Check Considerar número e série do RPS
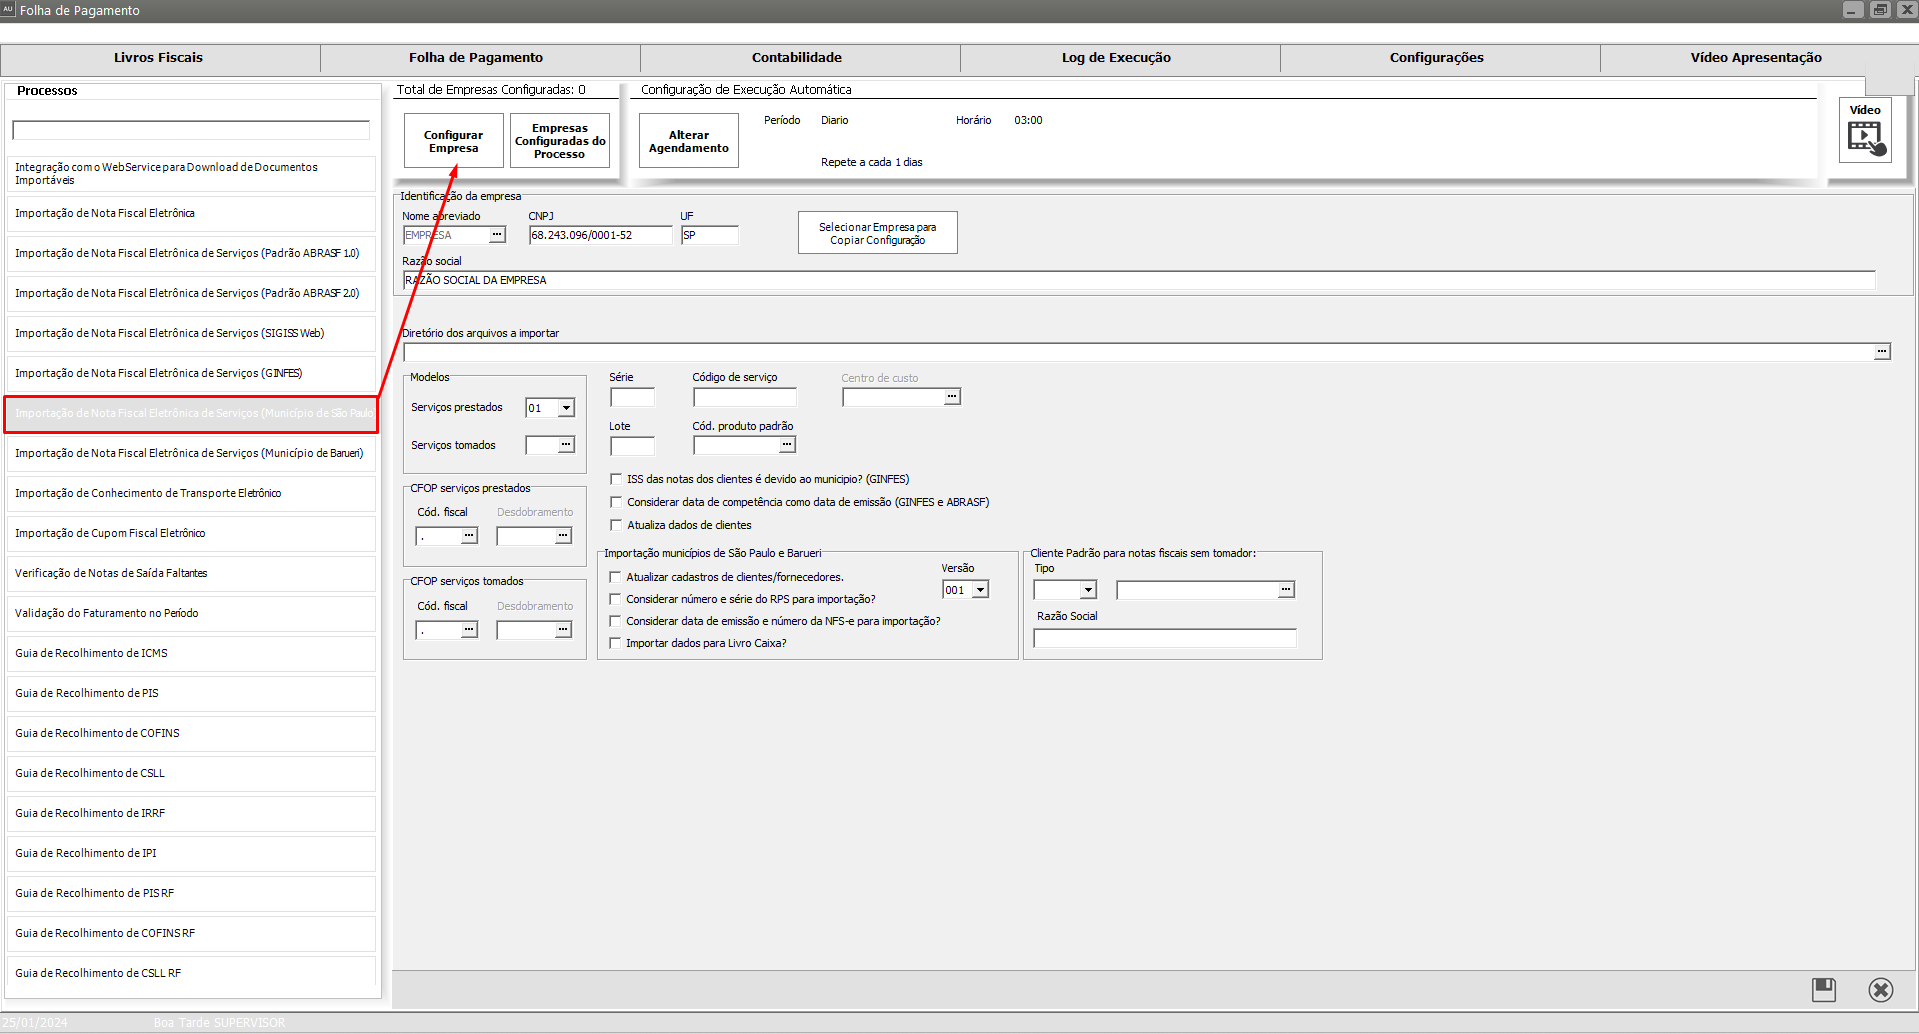This screenshot has width=1919, height=1034. 615,599
